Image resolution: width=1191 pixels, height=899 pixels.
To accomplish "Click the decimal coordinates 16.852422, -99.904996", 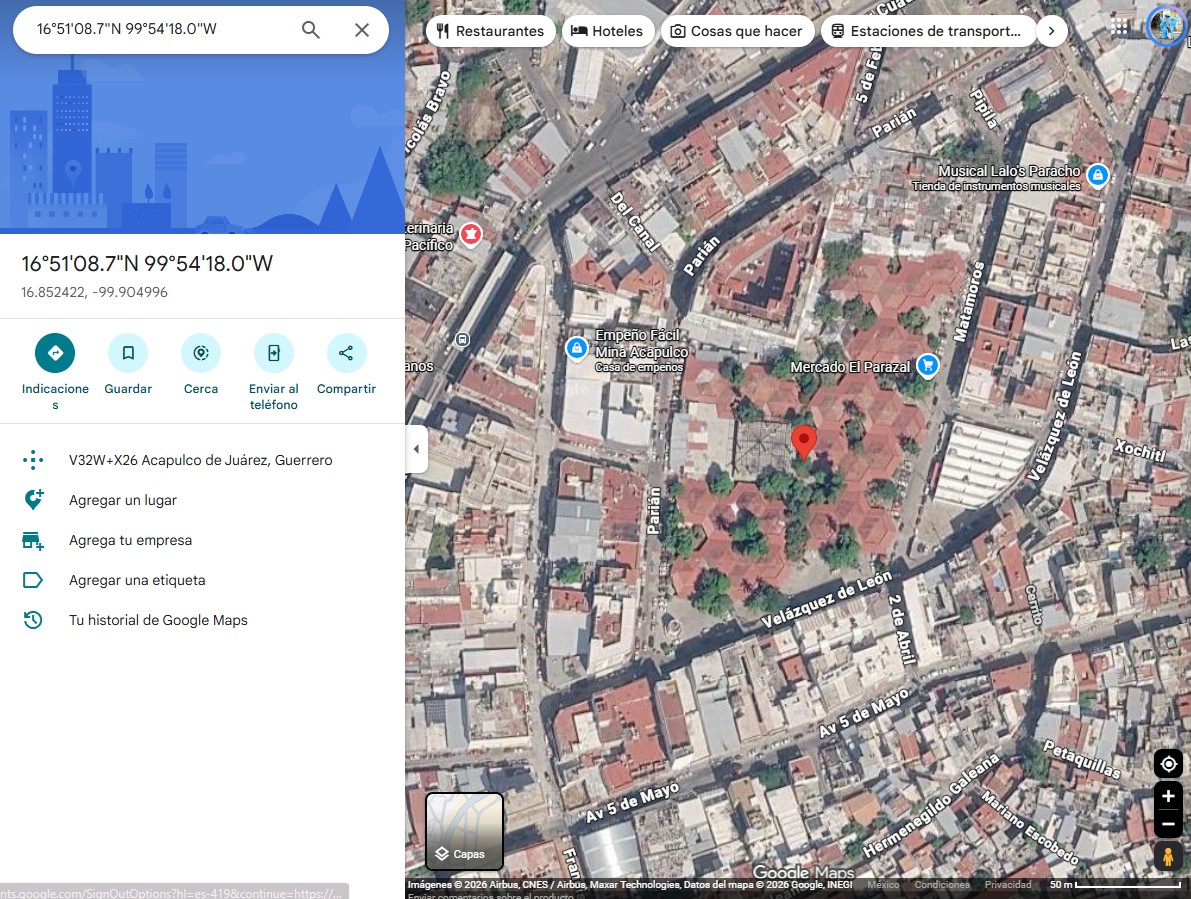I will (94, 292).
